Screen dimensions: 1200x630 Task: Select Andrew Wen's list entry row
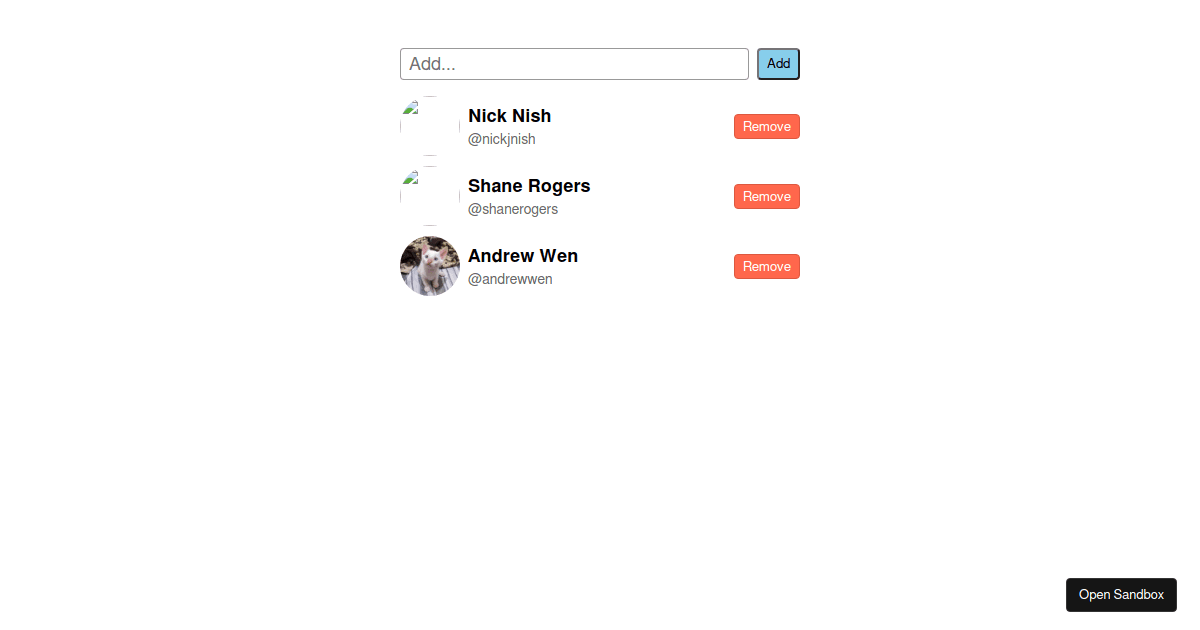coord(600,266)
